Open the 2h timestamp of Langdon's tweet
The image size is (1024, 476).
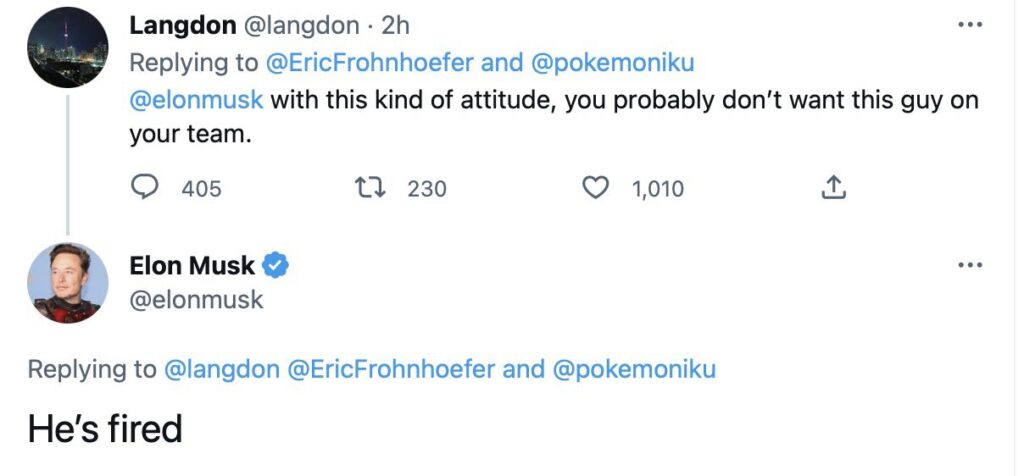pyautogui.click(x=396, y=25)
